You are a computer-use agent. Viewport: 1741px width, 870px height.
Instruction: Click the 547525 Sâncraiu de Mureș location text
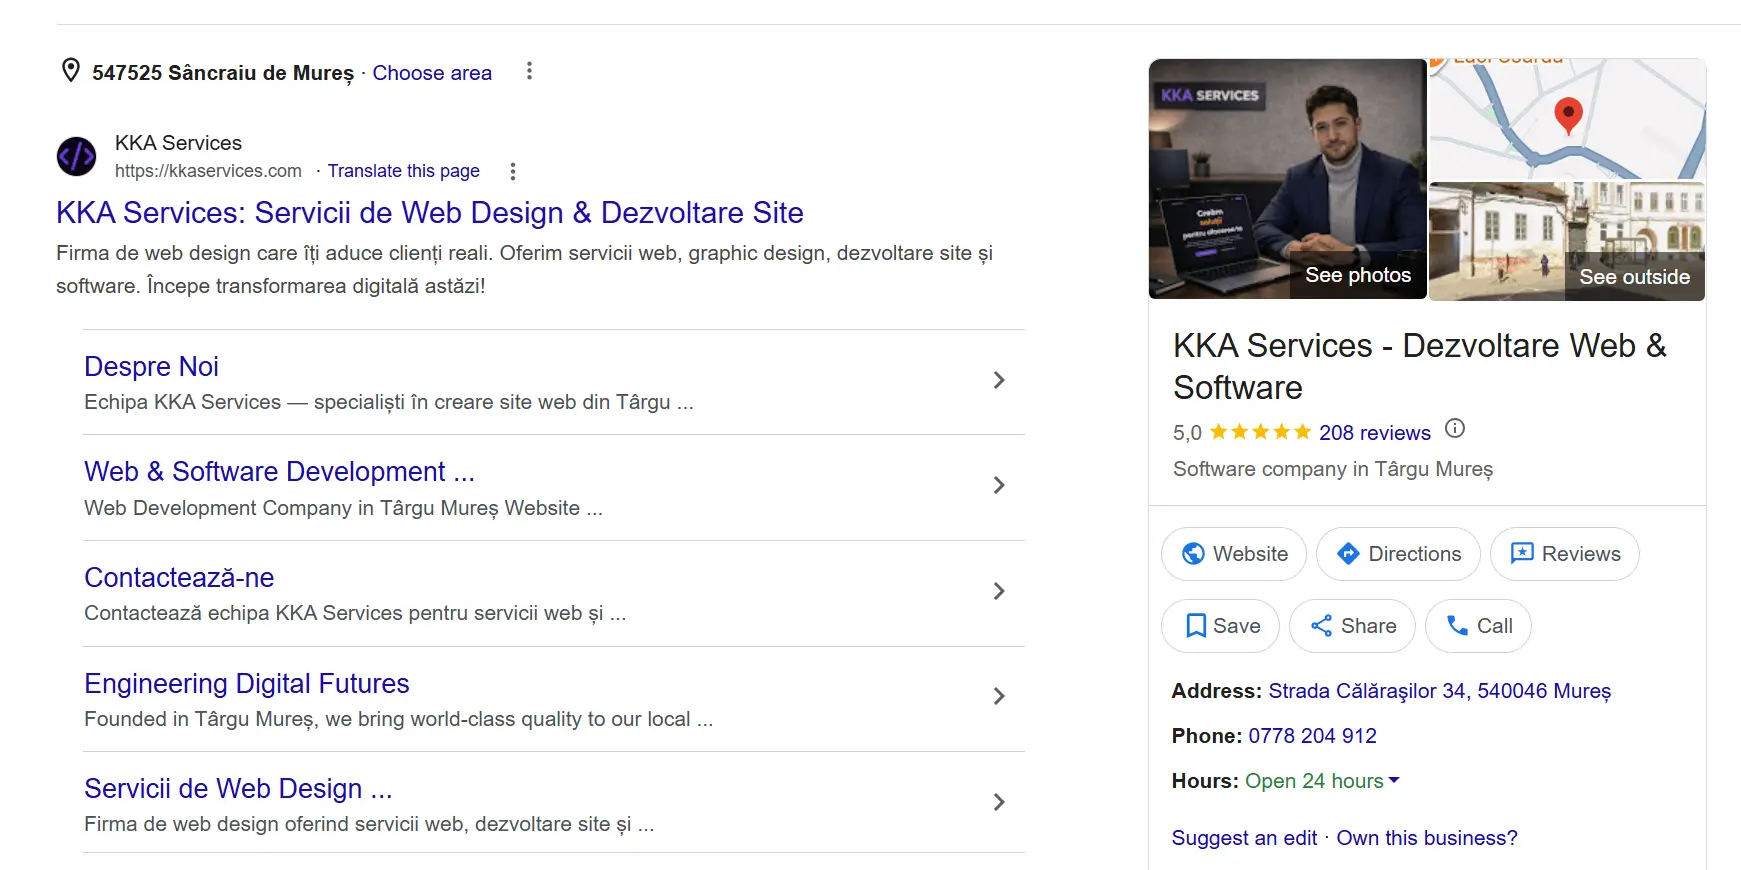(223, 73)
